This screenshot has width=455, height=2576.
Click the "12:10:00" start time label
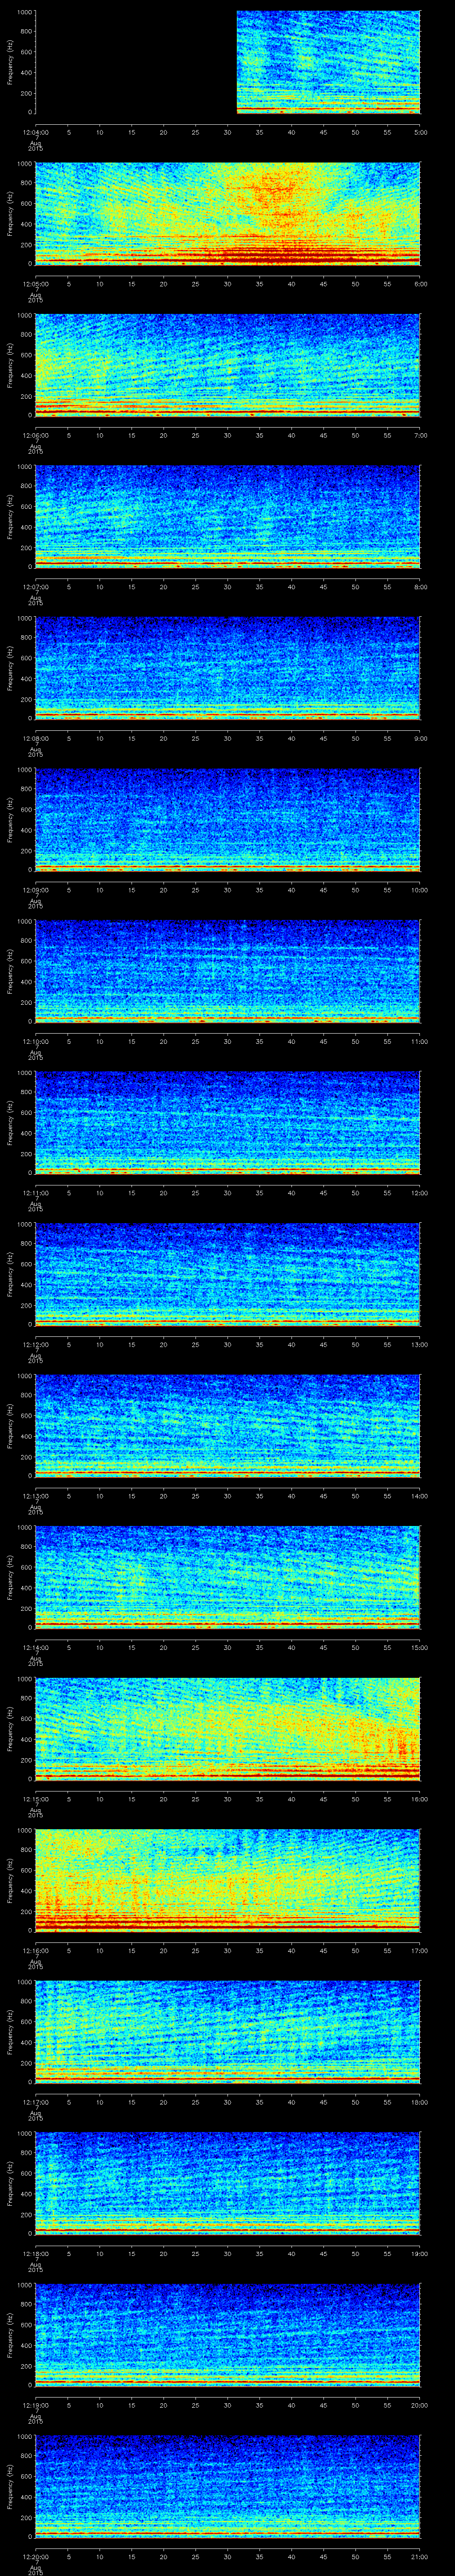(x=35, y=1041)
